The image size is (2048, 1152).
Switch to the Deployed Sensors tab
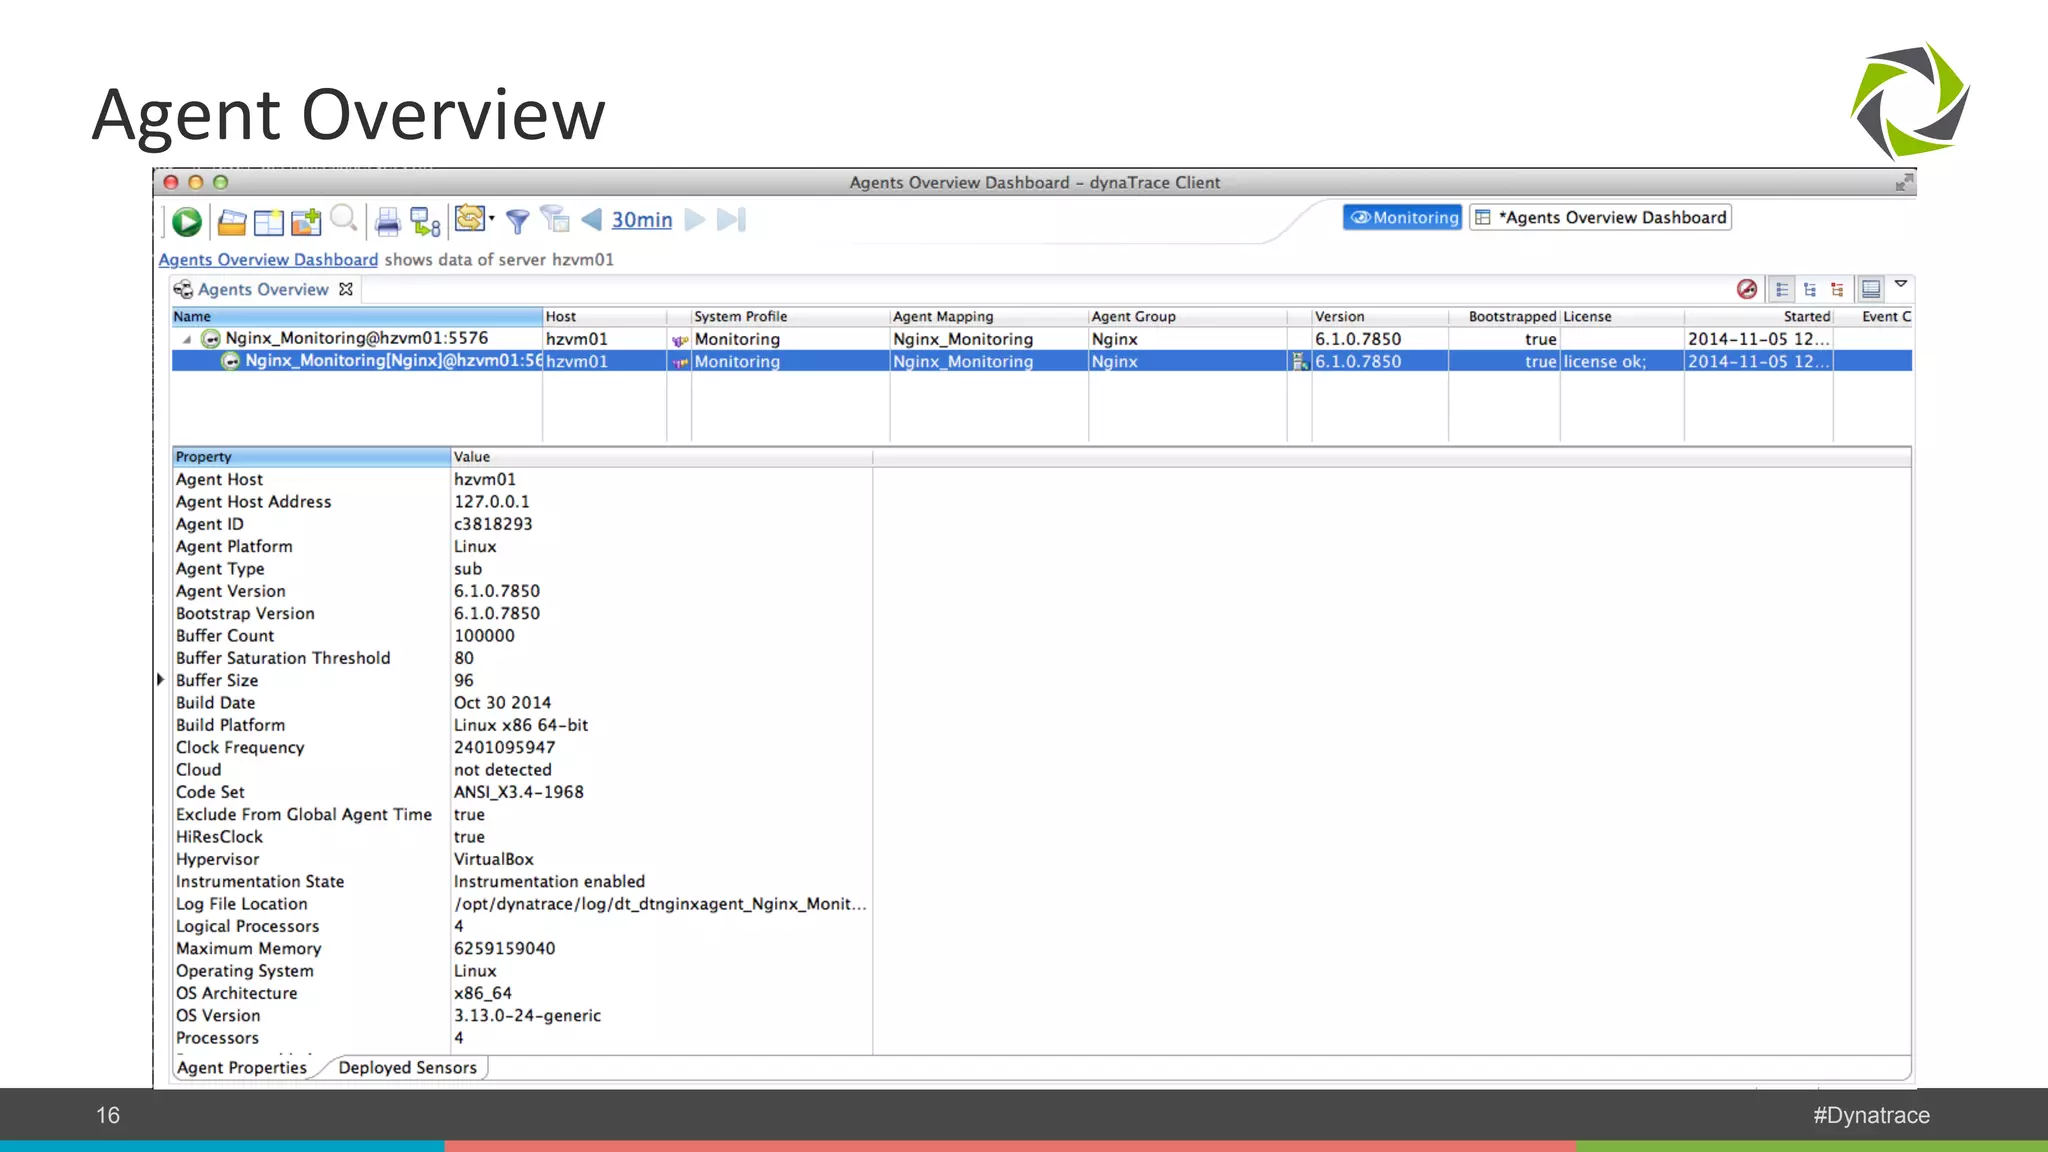[407, 1067]
